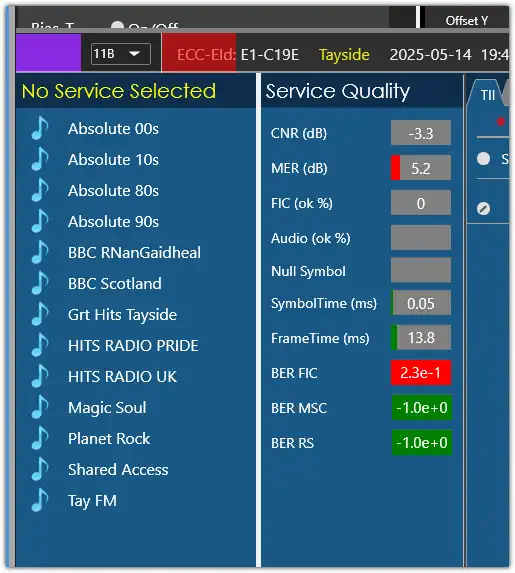Select the Magic Soul service
Screen dimensions: 515x573
click(107, 408)
